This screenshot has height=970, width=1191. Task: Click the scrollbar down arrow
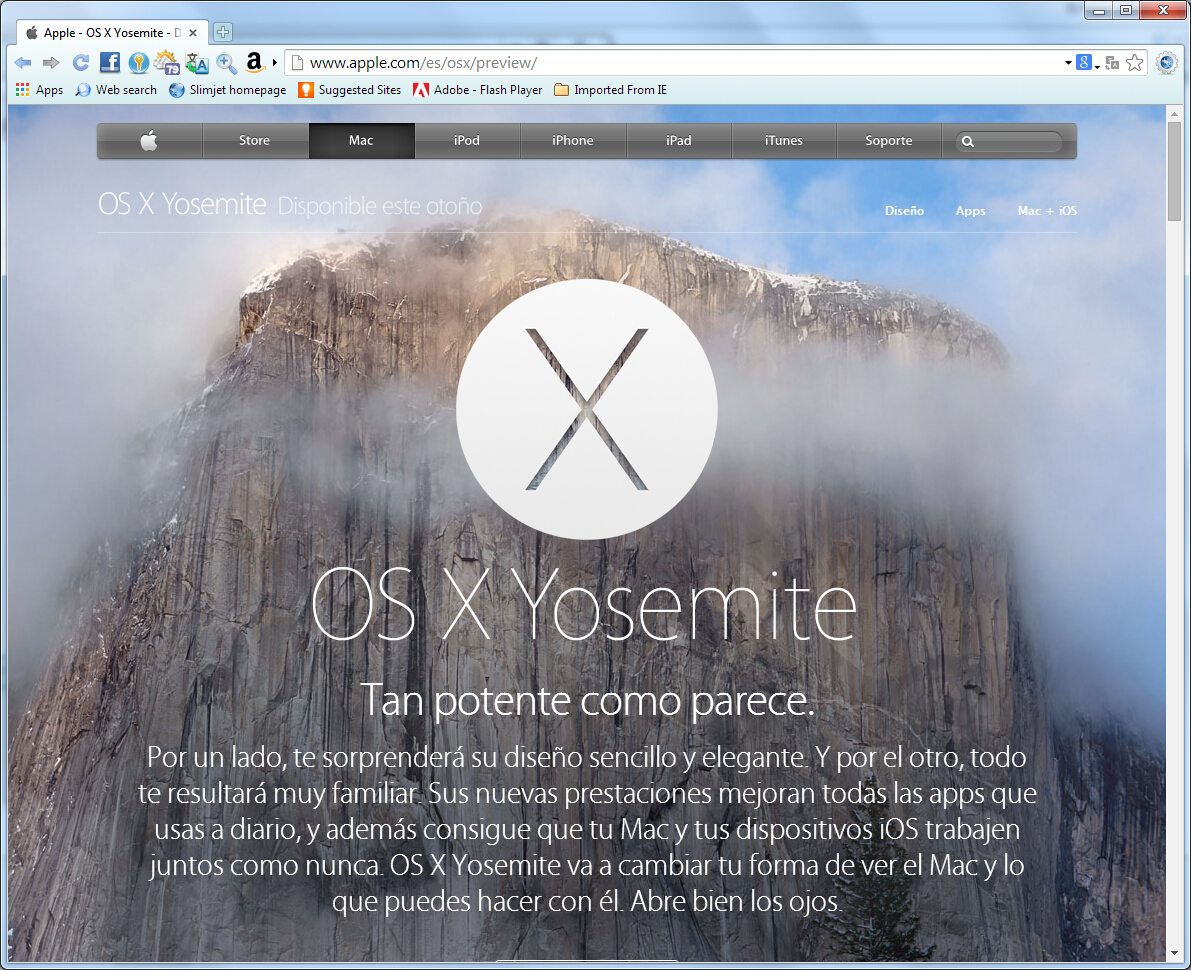point(1174,952)
